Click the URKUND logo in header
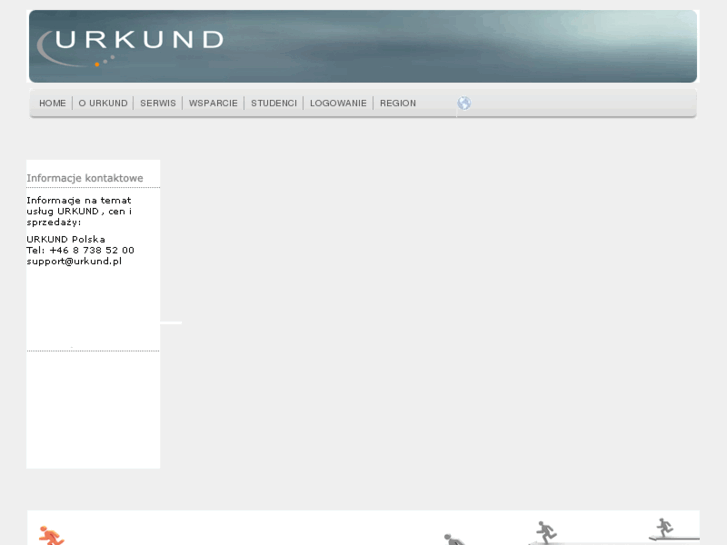This screenshot has height=545, width=727. [130, 48]
